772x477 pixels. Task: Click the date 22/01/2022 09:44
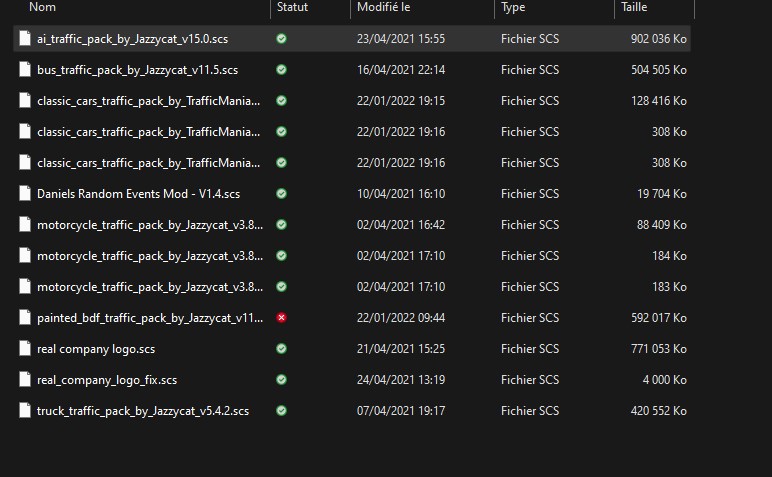pos(401,318)
